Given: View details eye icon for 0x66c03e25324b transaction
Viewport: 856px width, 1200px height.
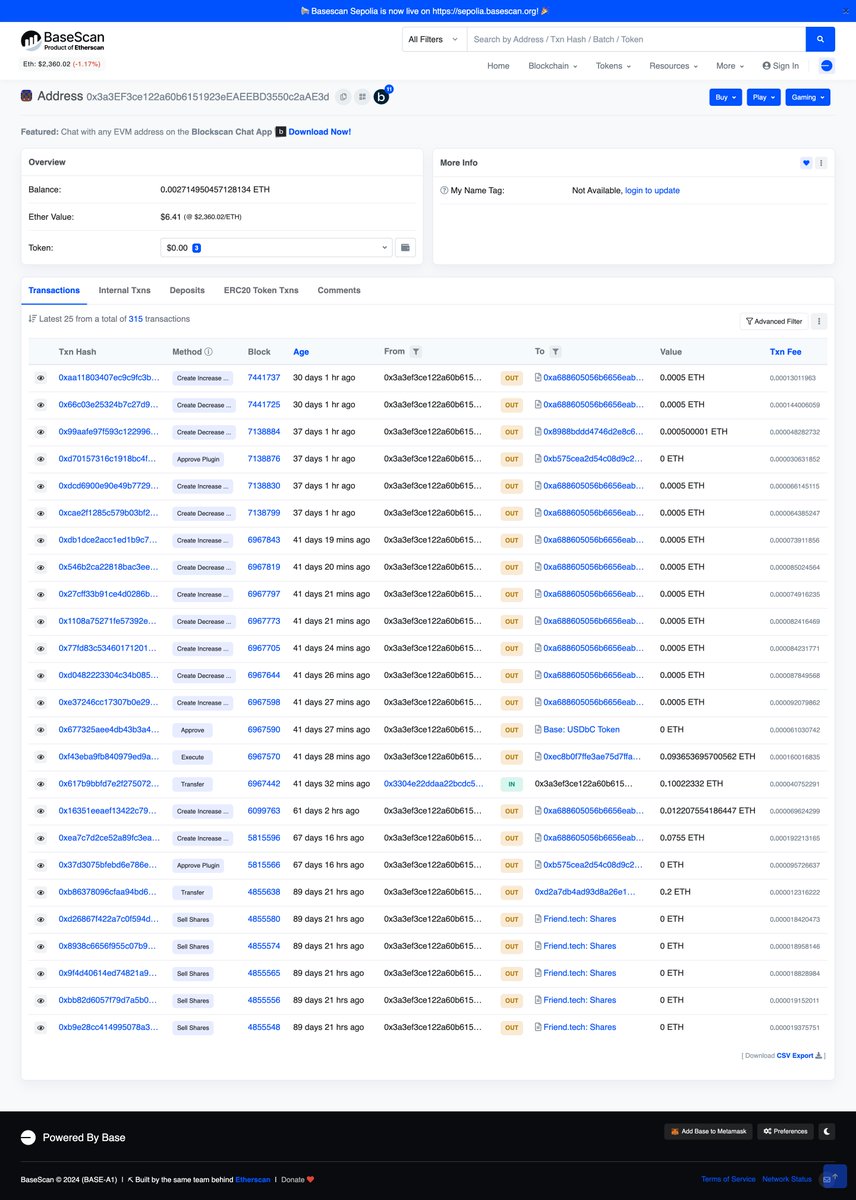Looking at the screenshot, I should click(41, 405).
